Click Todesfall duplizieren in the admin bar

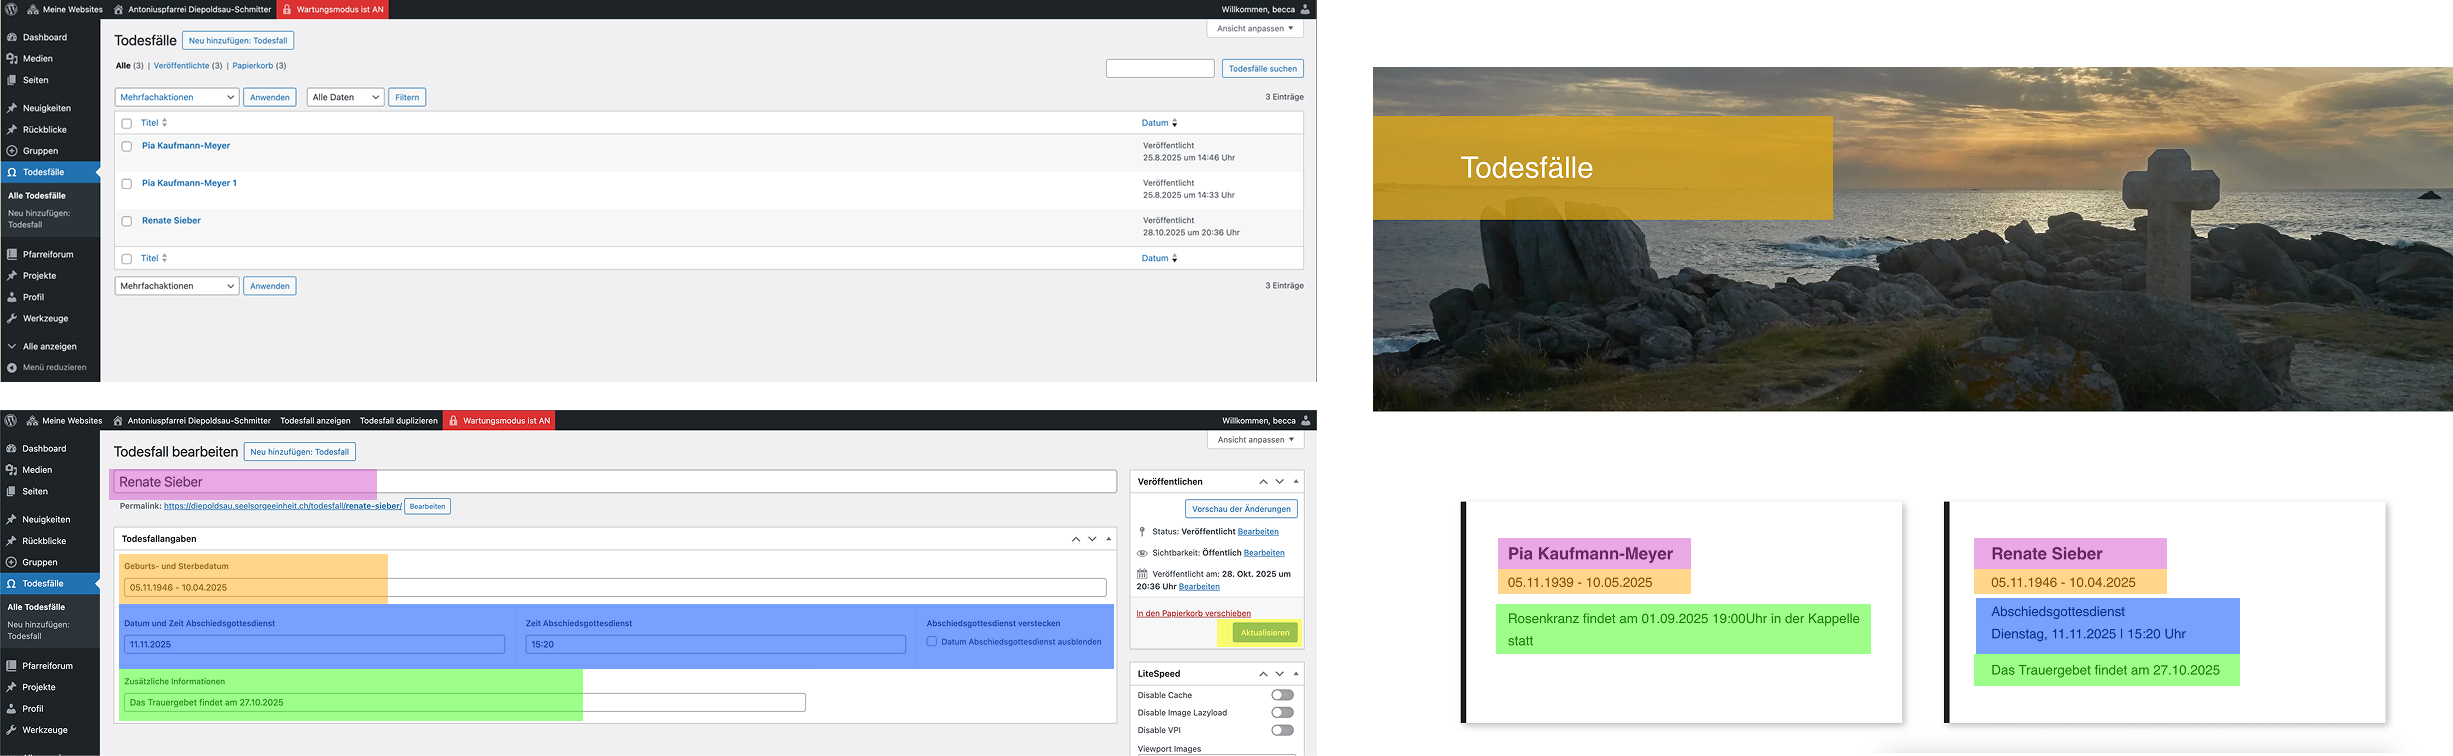coord(399,421)
